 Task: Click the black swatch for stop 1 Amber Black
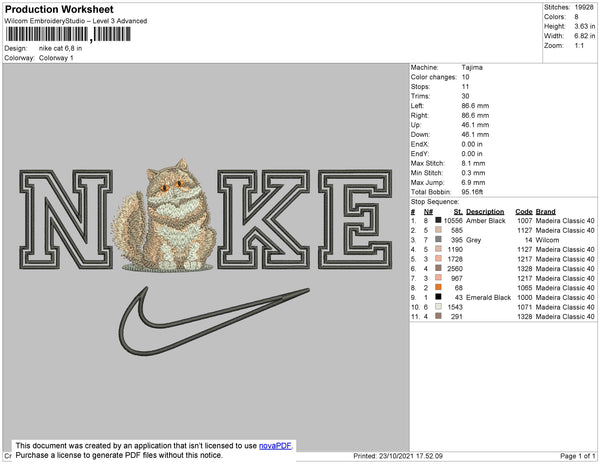pyautogui.click(x=438, y=220)
